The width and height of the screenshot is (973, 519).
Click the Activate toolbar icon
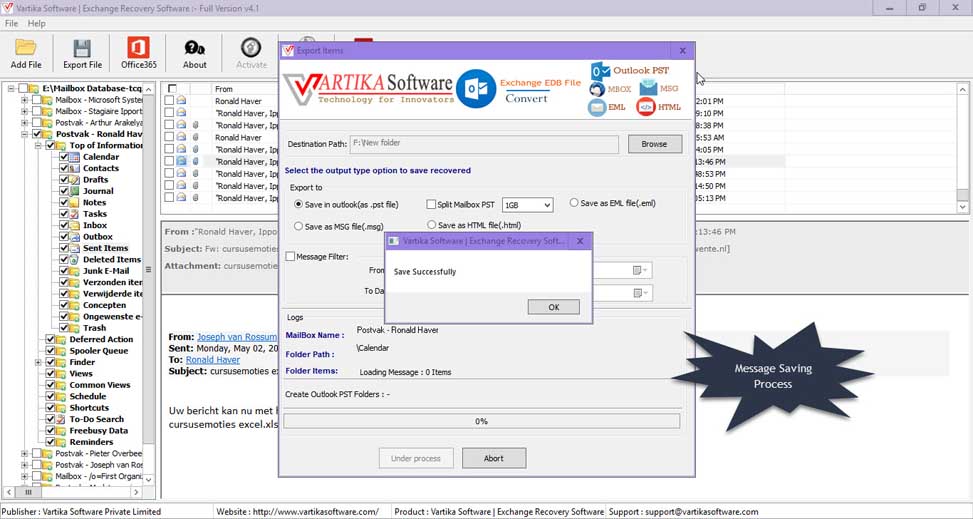pyautogui.click(x=251, y=48)
